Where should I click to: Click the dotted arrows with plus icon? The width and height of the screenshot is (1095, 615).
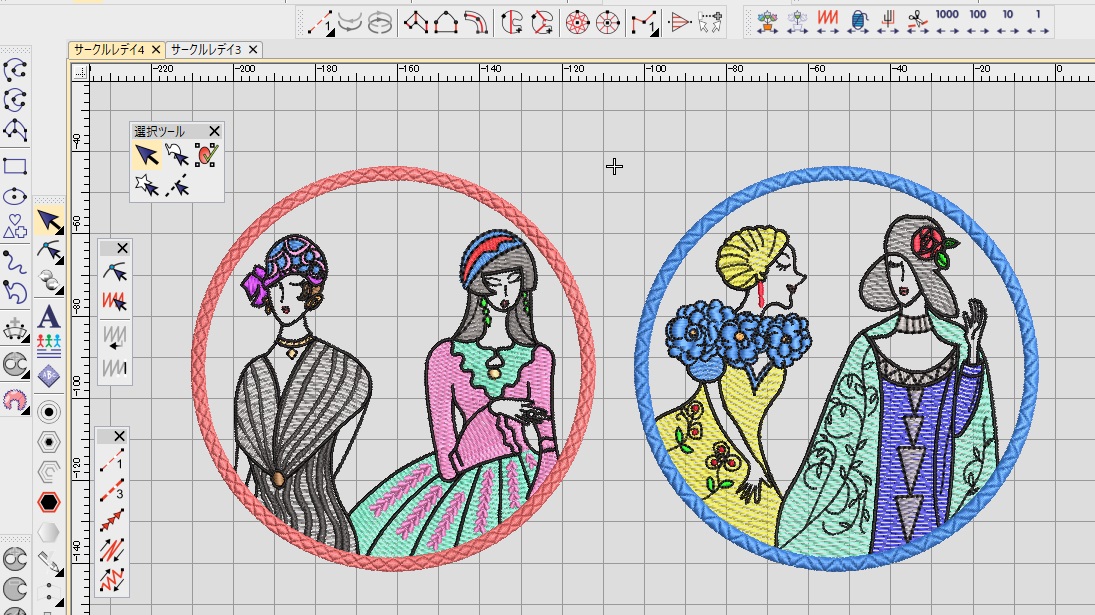point(710,22)
